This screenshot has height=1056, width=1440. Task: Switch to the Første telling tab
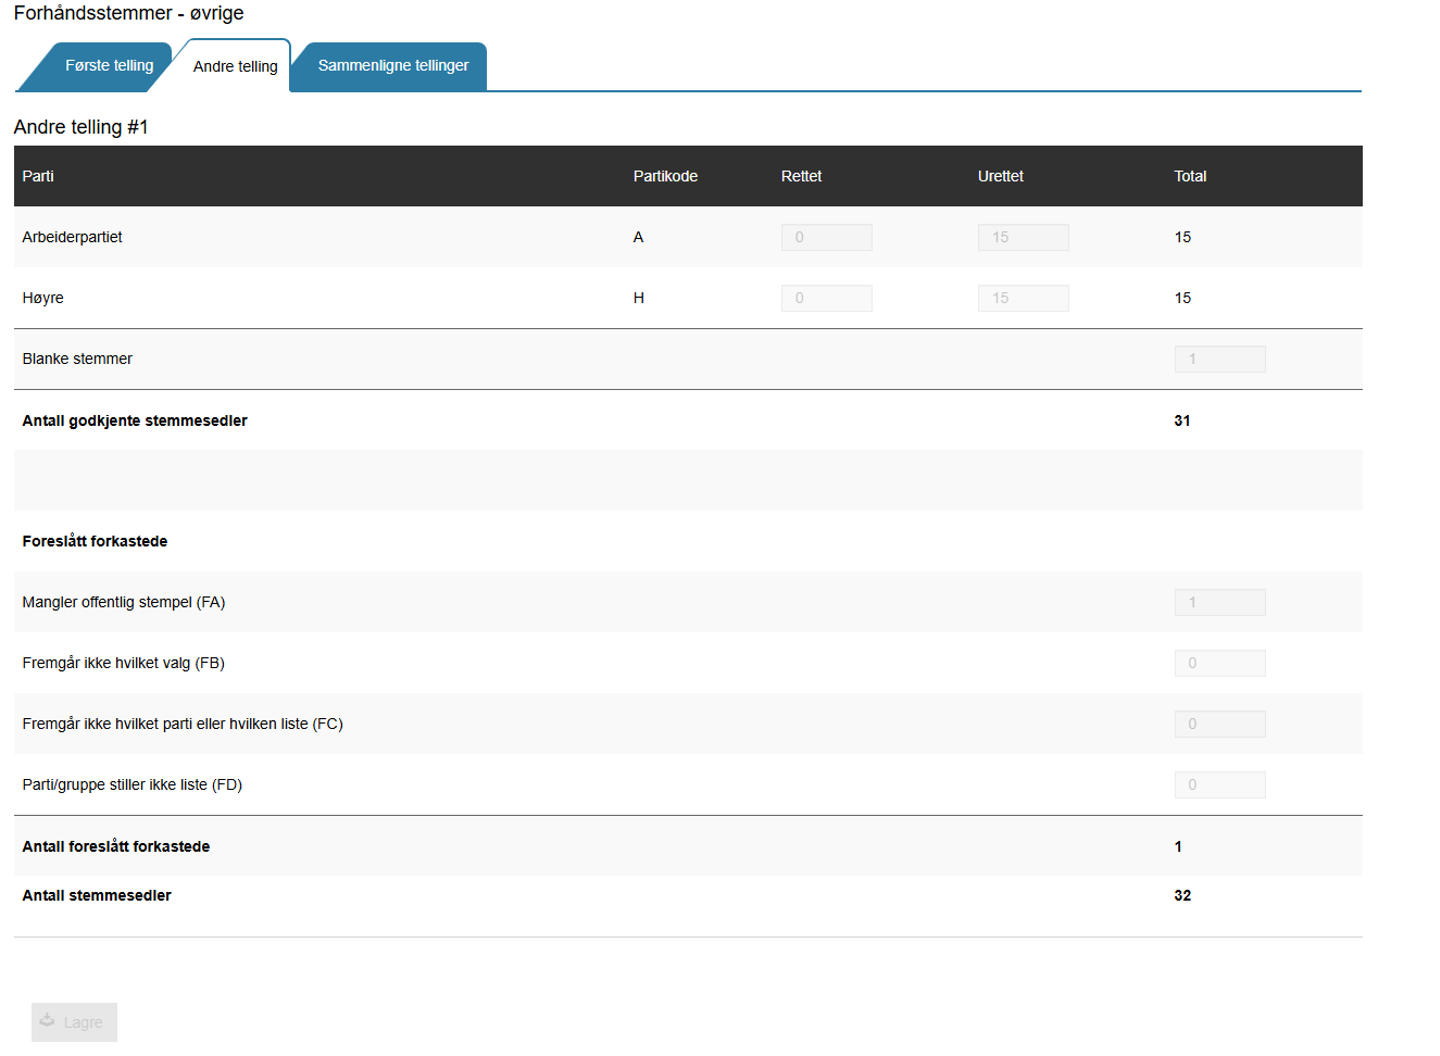108,66
